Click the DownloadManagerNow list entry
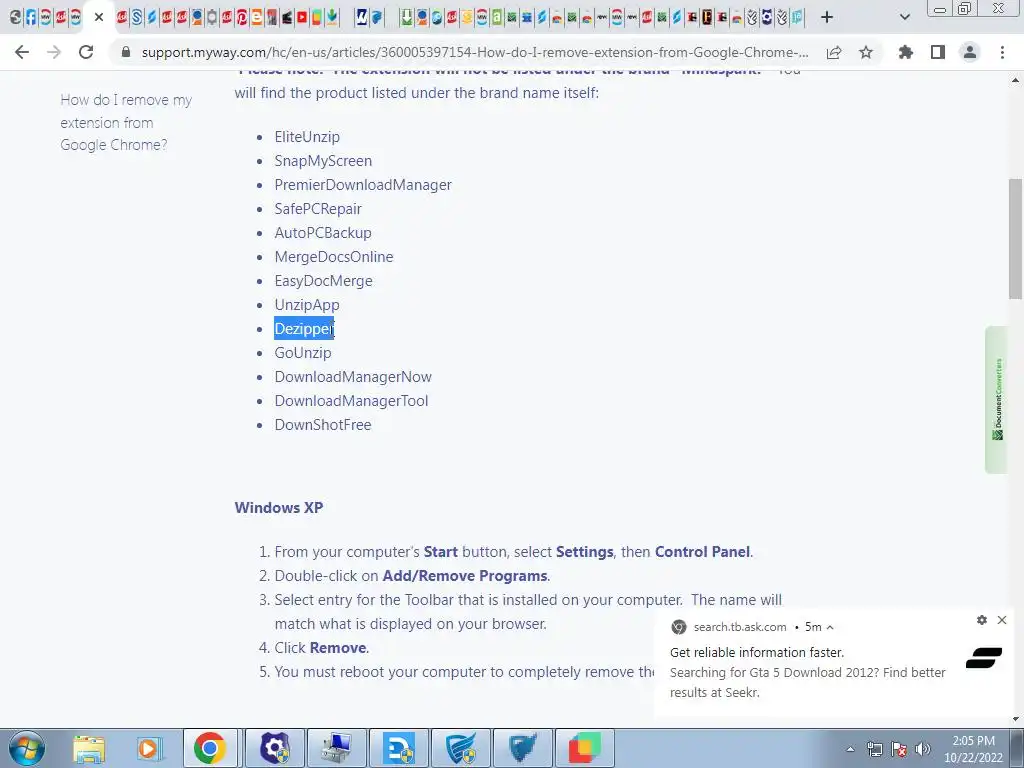 pos(353,377)
